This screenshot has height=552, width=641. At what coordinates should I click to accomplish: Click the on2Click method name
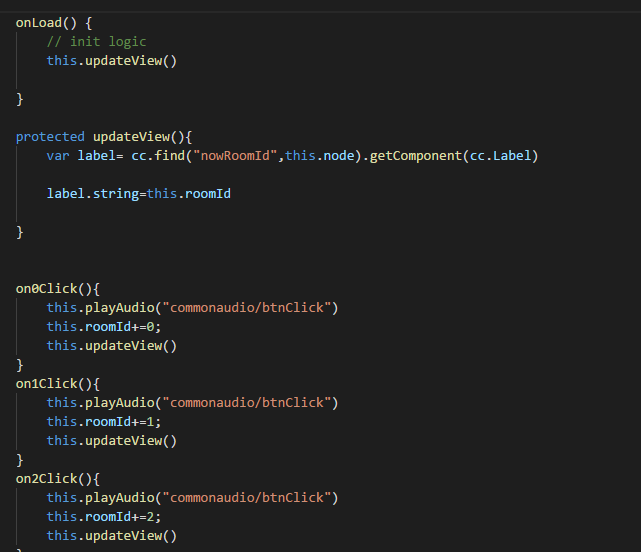(x=46, y=478)
